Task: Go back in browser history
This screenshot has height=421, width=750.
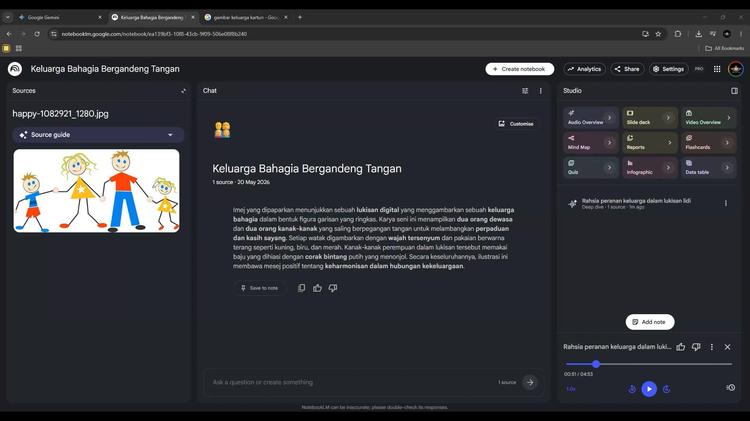Action: (x=9, y=34)
